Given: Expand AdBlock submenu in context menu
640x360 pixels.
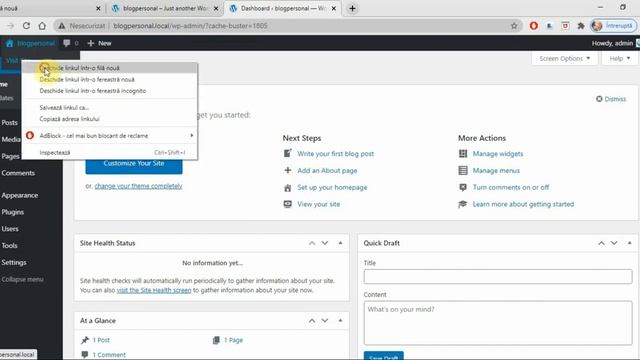Looking at the screenshot, I should pyautogui.click(x=192, y=136).
